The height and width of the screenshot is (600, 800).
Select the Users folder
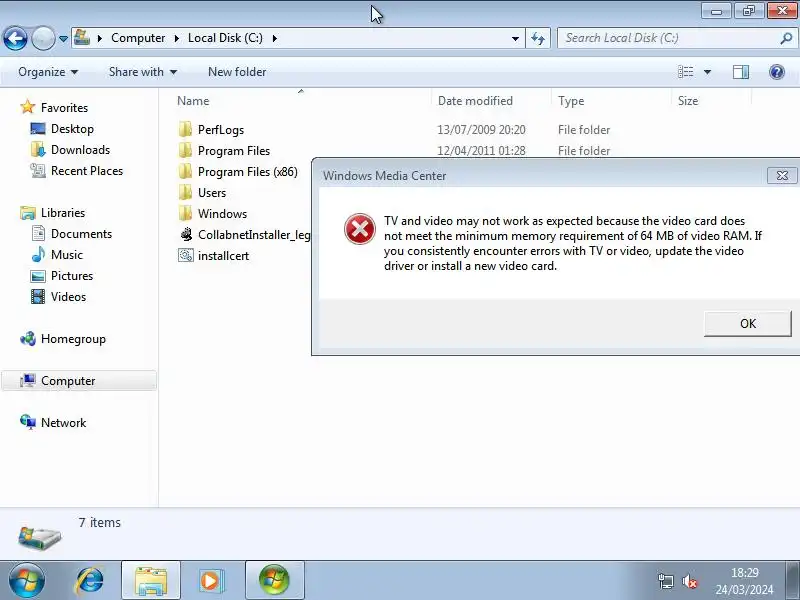click(x=212, y=192)
